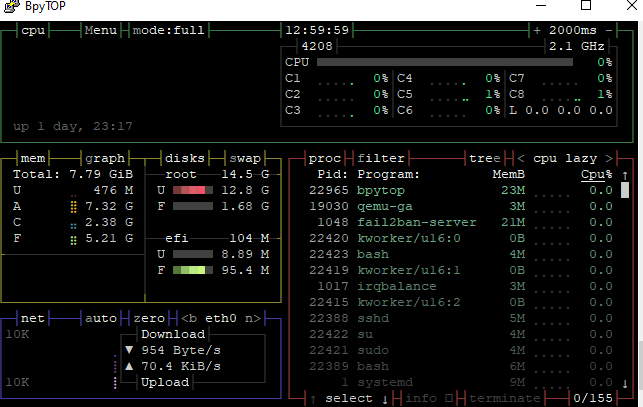Screen dimensions: 643x407
Task: Select the bpytop process row
Action: point(461,190)
